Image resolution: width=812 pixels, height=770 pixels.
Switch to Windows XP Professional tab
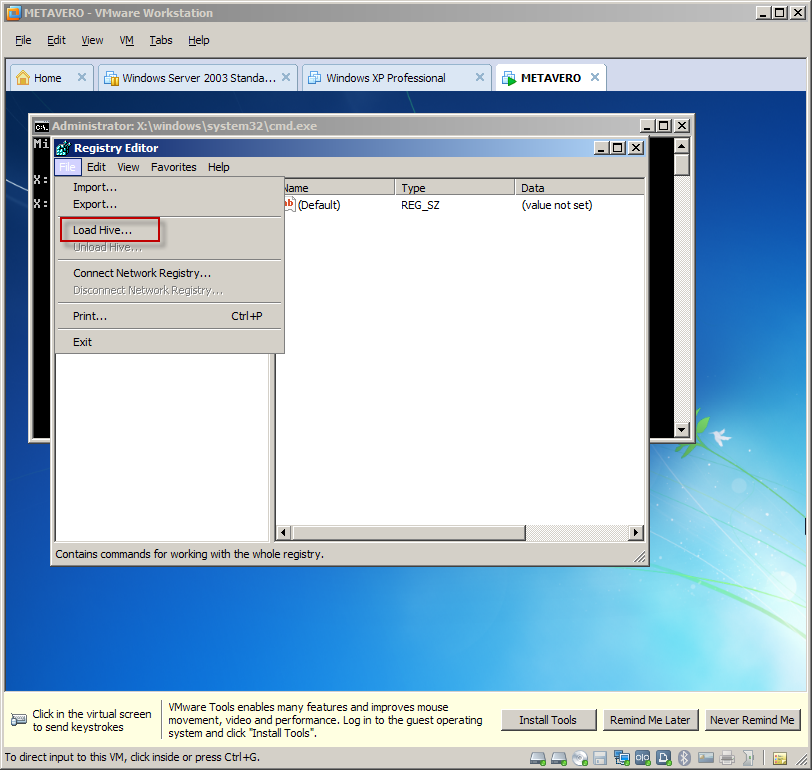point(385,78)
